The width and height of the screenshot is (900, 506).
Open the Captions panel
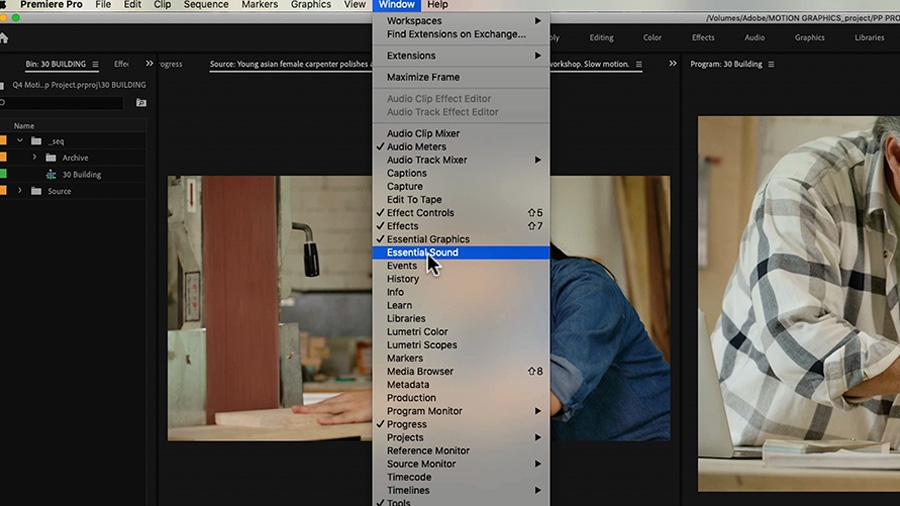pyautogui.click(x=461, y=173)
